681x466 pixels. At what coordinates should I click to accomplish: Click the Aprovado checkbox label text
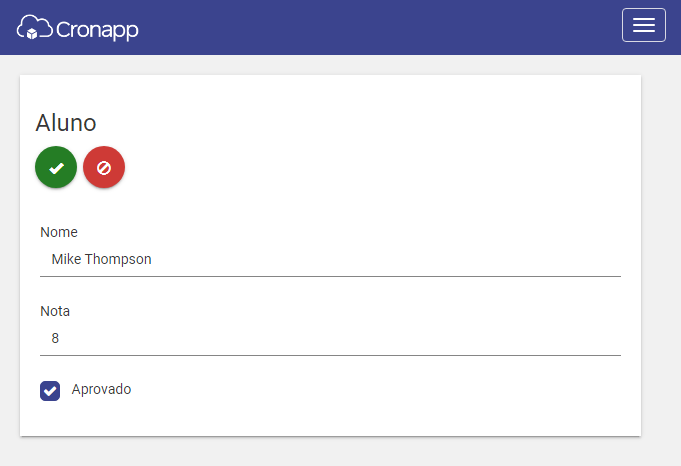[x=101, y=389]
